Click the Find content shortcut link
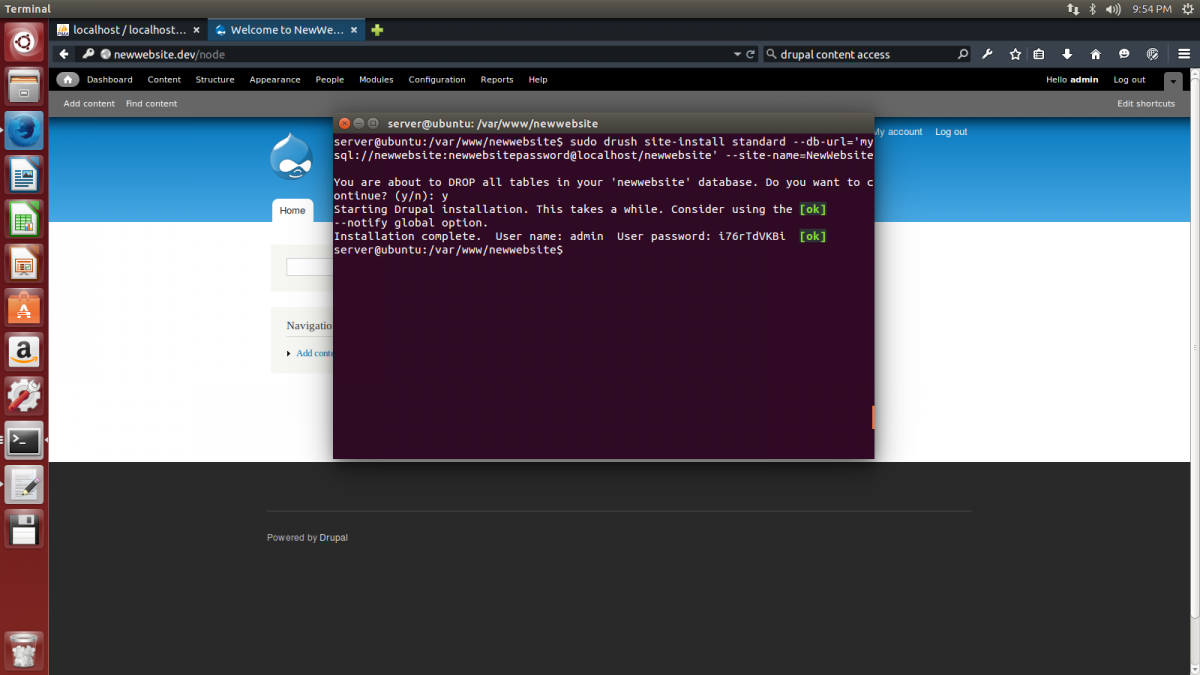1200x675 pixels. (x=152, y=104)
